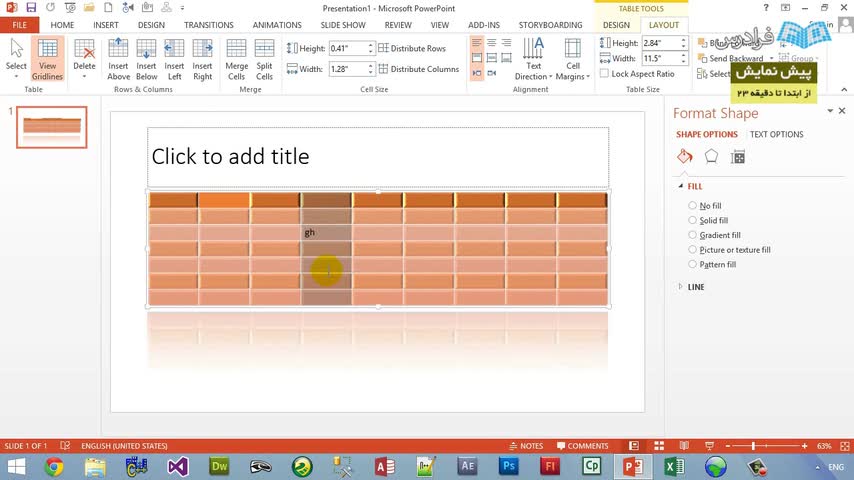This screenshot has height=480, width=854.
Task: Click the Save icon in Quick Access
Action: (31, 8)
